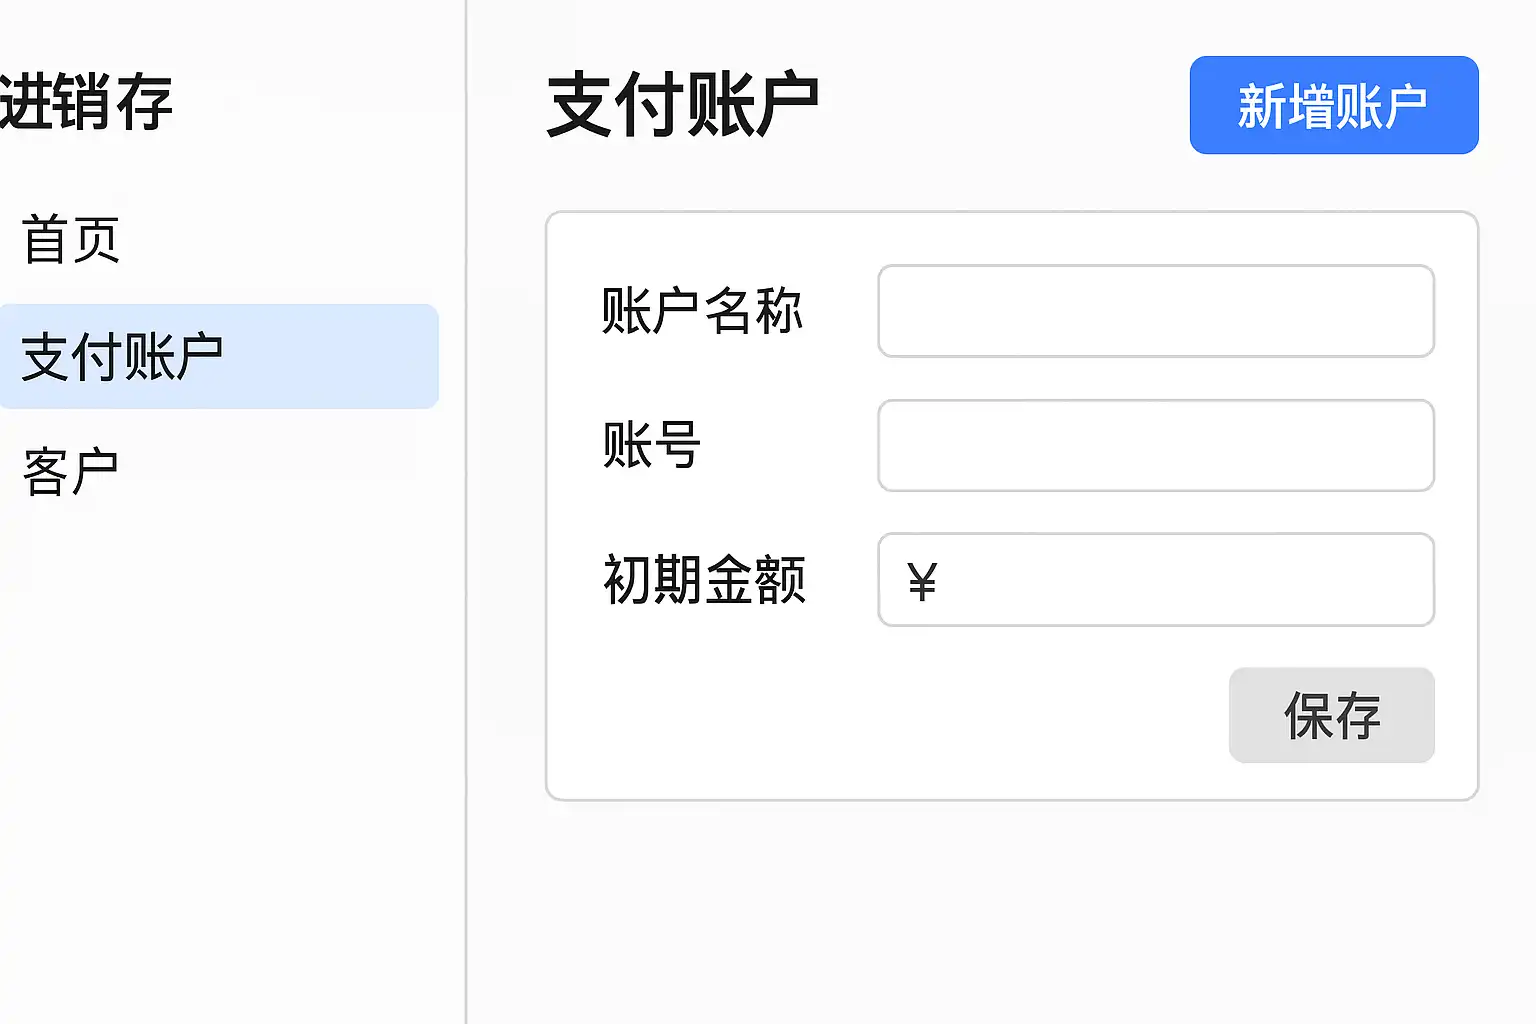1536x1024 pixels.
Task: Open the 首页 sidebar menu item
Action: [x=72, y=240]
